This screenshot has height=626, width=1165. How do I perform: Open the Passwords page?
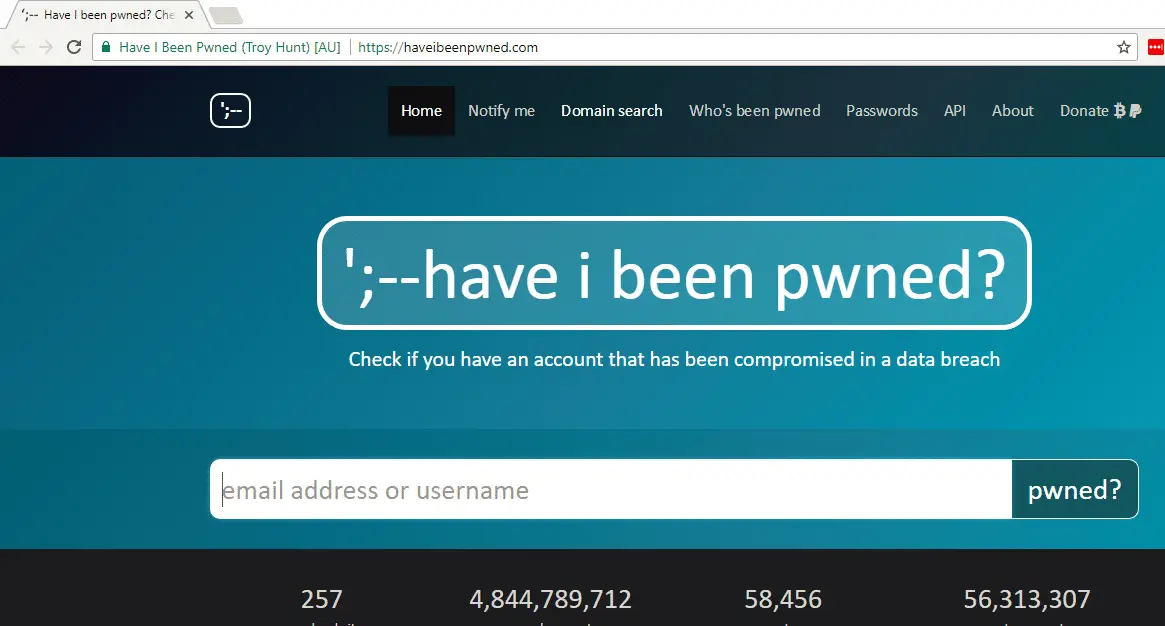pos(882,111)
